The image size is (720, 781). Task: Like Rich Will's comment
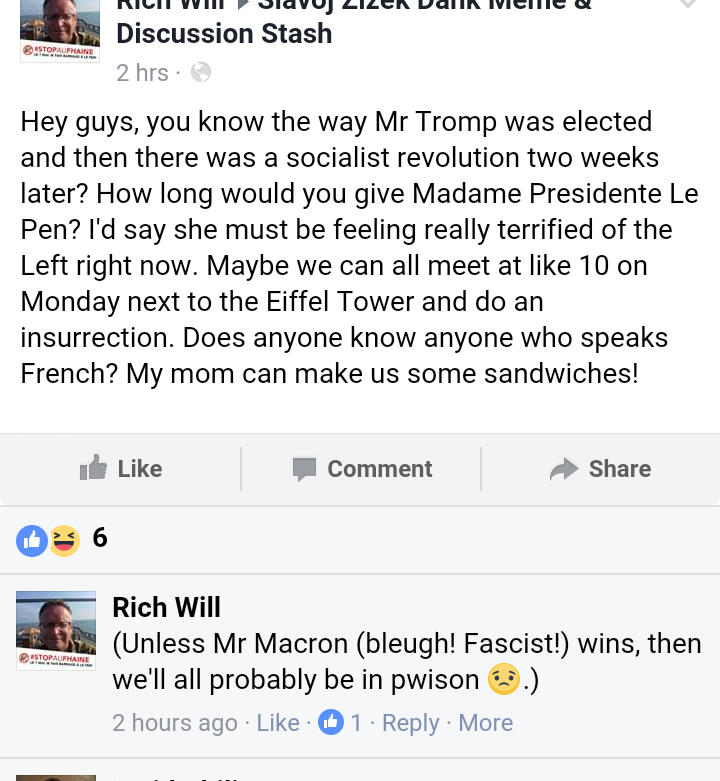(x=278, y=723)
